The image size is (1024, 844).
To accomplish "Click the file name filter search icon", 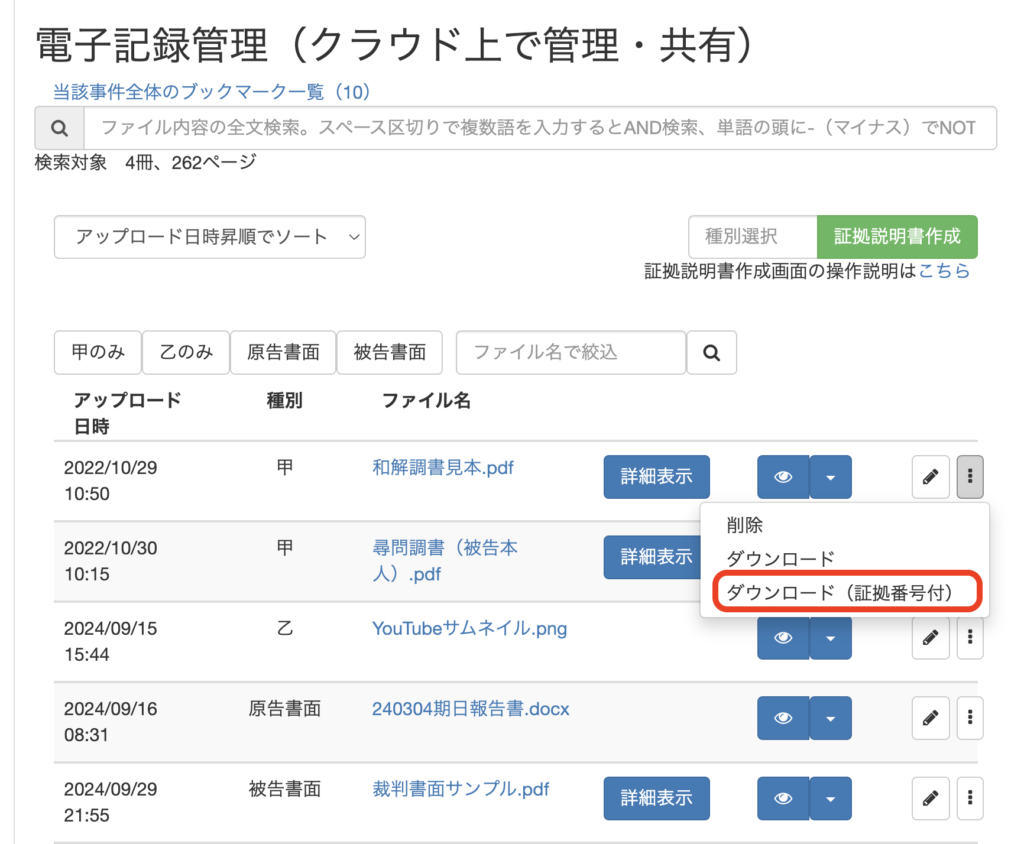I will 712,352.
